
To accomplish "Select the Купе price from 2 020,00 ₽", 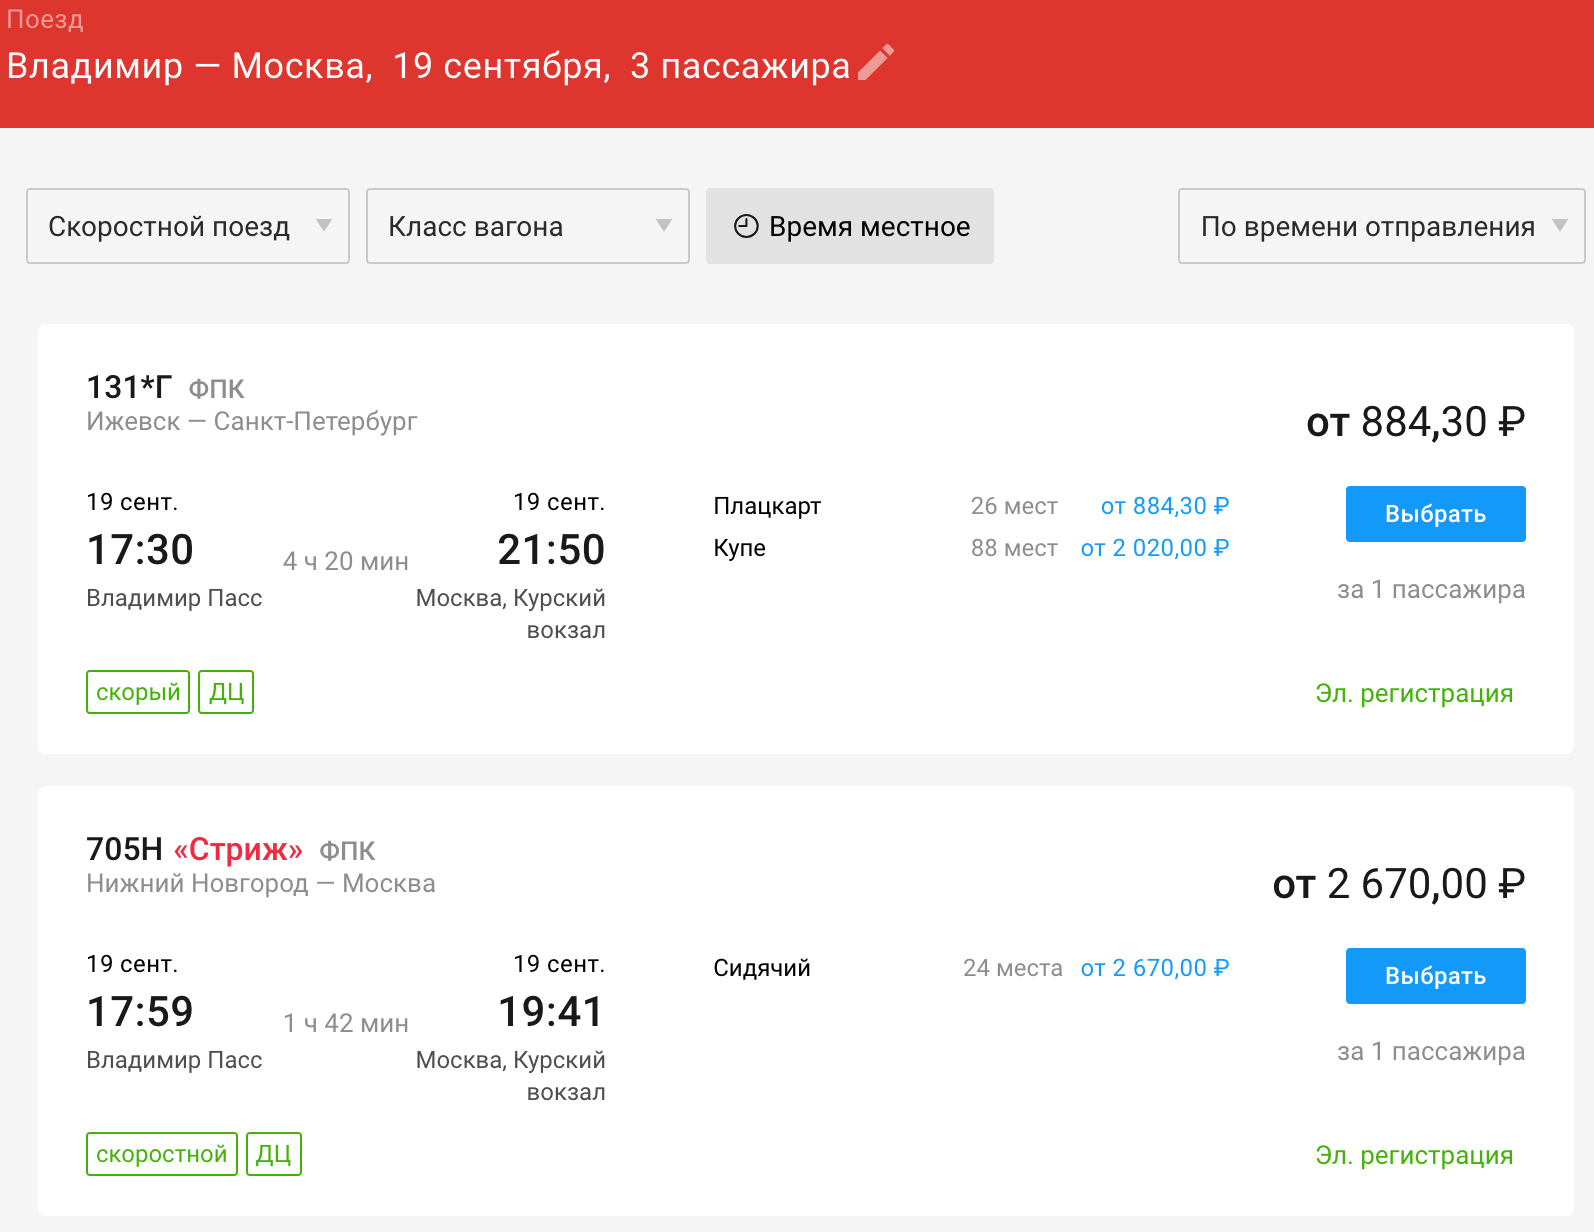I will [x=1154, y=548].
